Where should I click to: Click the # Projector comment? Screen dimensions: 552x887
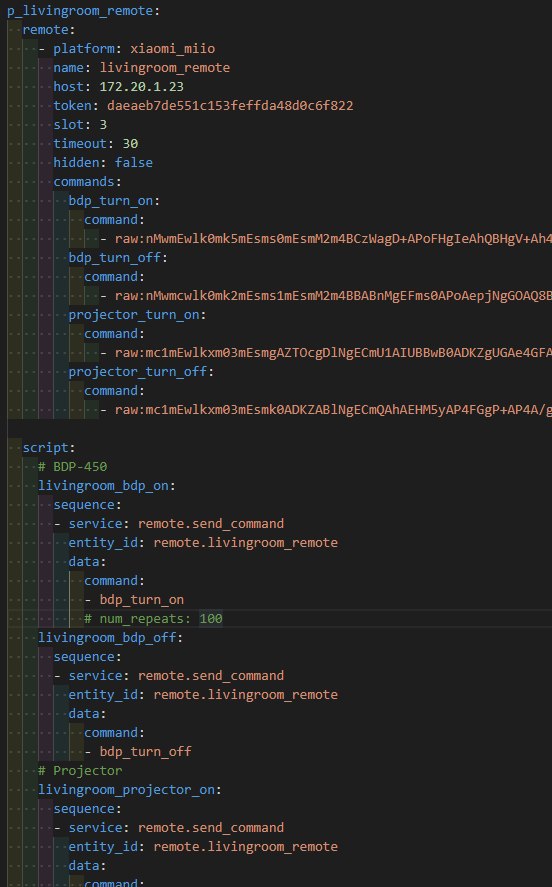pyautogui.click(x=80, y=770)
